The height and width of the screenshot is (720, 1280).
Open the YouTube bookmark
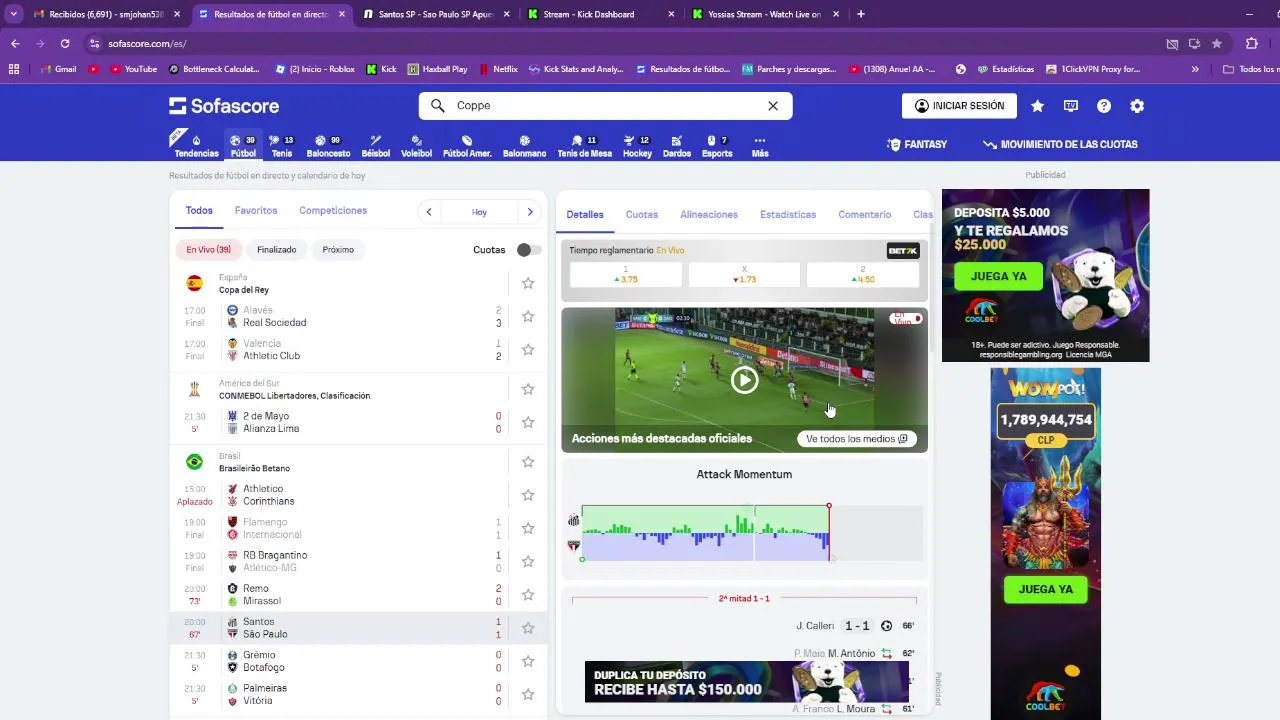point(132,69)
